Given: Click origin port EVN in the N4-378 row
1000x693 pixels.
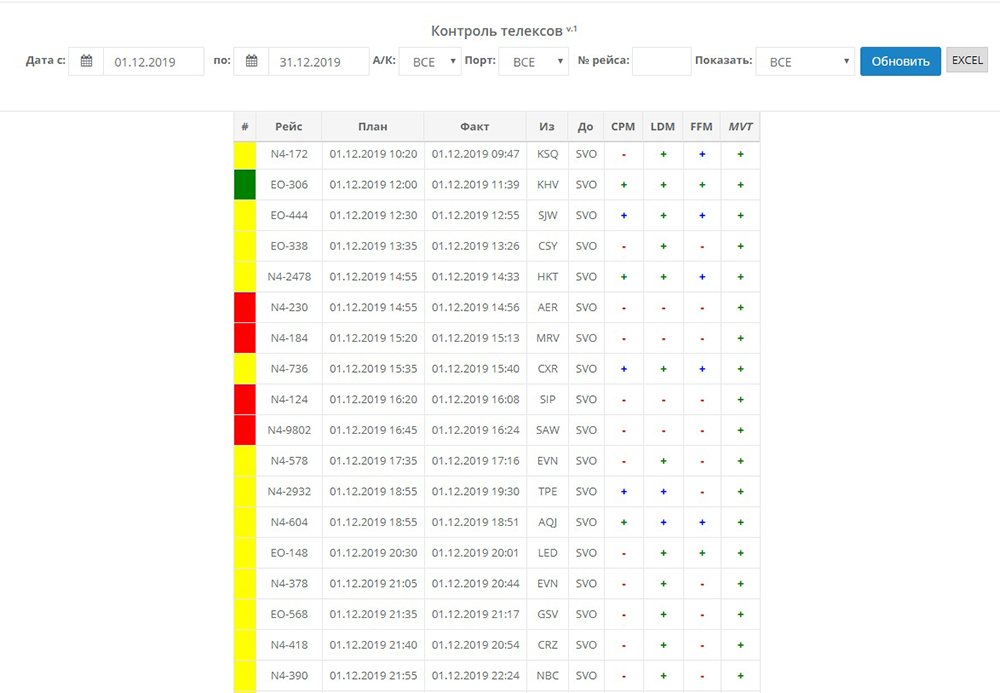Looking at the screenshot, I should [547, 583].
